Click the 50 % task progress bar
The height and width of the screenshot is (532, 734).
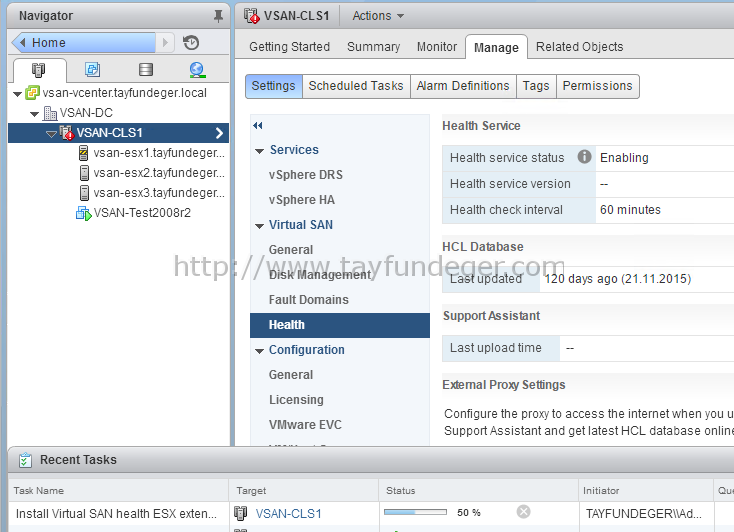(415, 512)
